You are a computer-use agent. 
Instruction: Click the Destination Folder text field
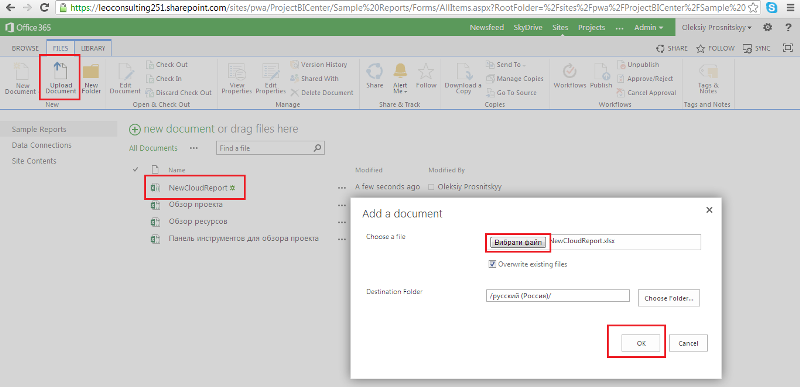coord(558,296)
